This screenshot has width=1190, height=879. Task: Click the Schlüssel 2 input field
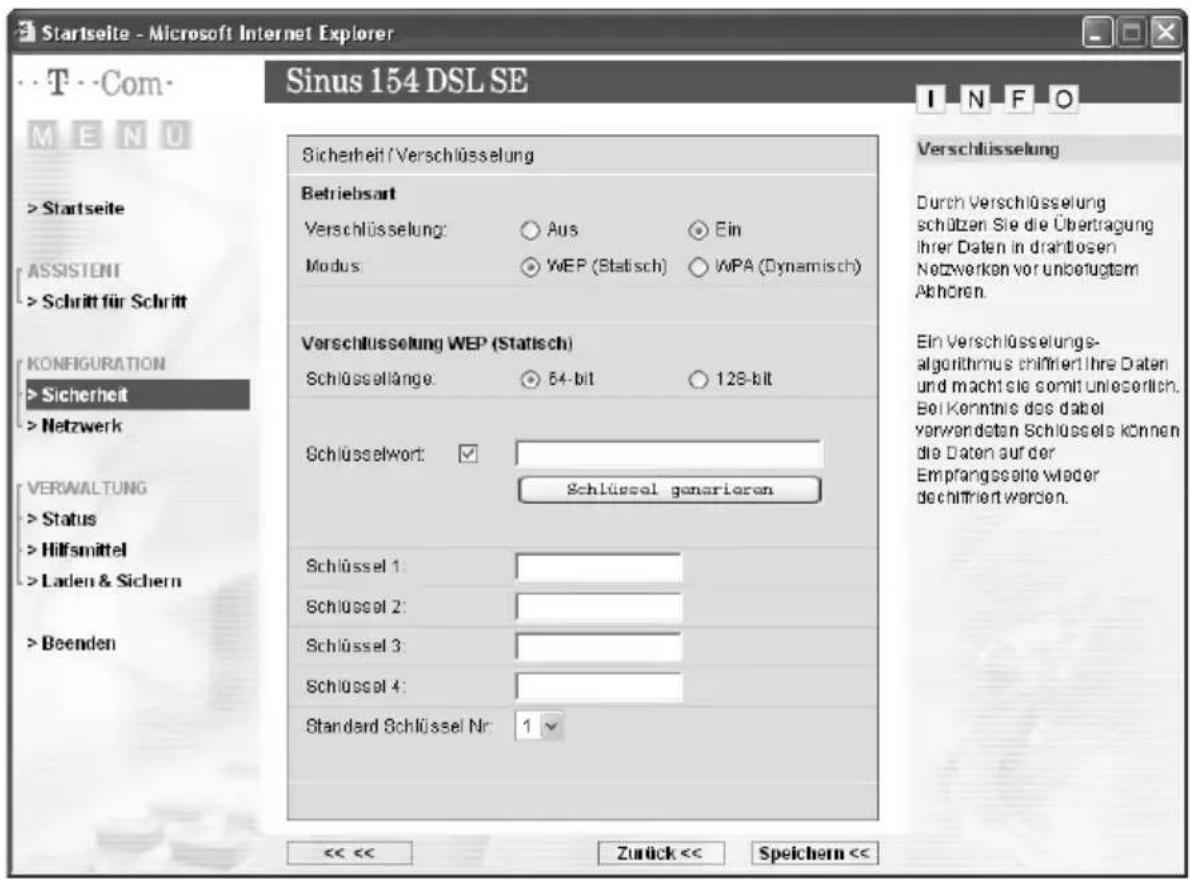click(x=599, y=607)
